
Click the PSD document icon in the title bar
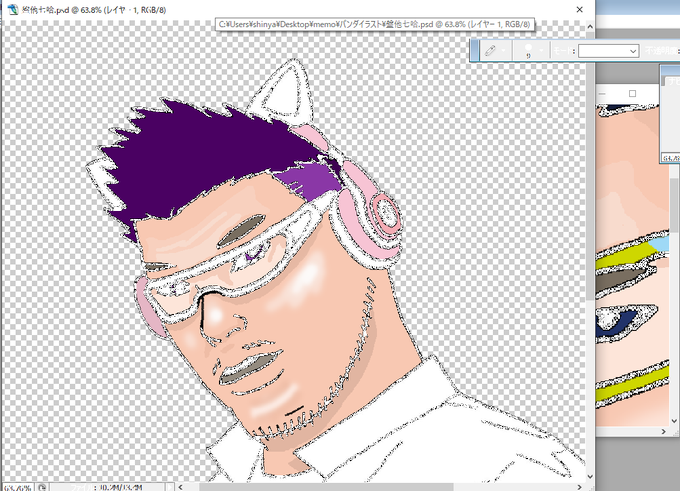(13, 10)
